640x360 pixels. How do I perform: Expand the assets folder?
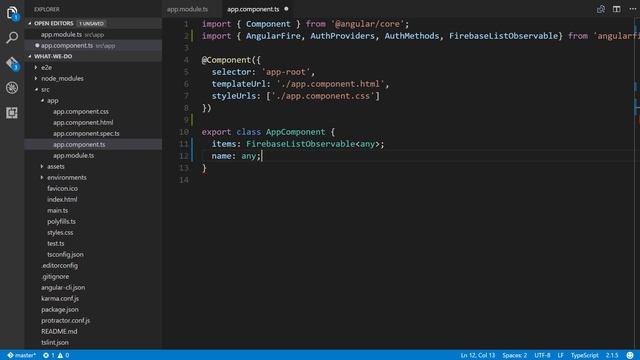pos(56,167)
